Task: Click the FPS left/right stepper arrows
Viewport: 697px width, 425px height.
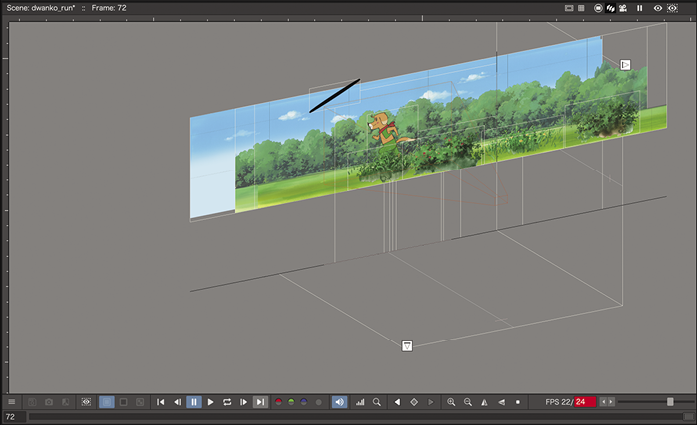Action: 607,402
